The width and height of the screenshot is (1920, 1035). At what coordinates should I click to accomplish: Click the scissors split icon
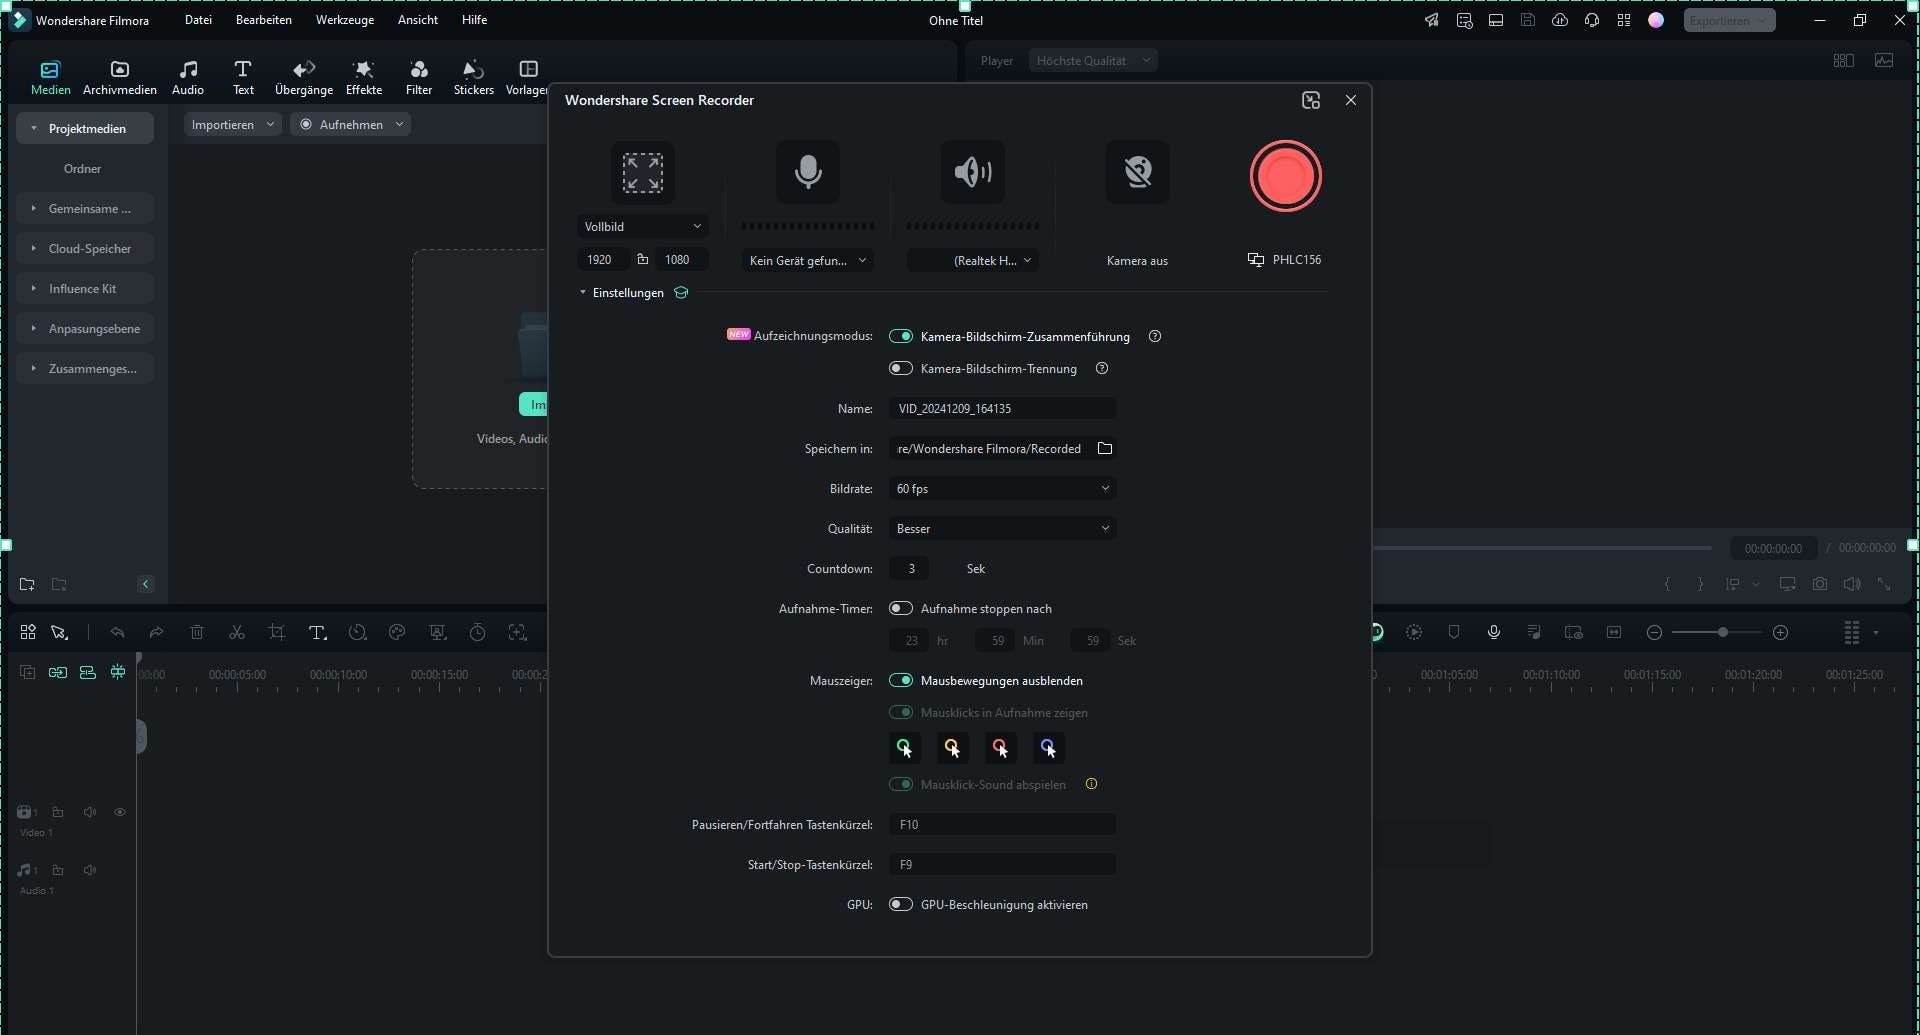coord(237,632)
